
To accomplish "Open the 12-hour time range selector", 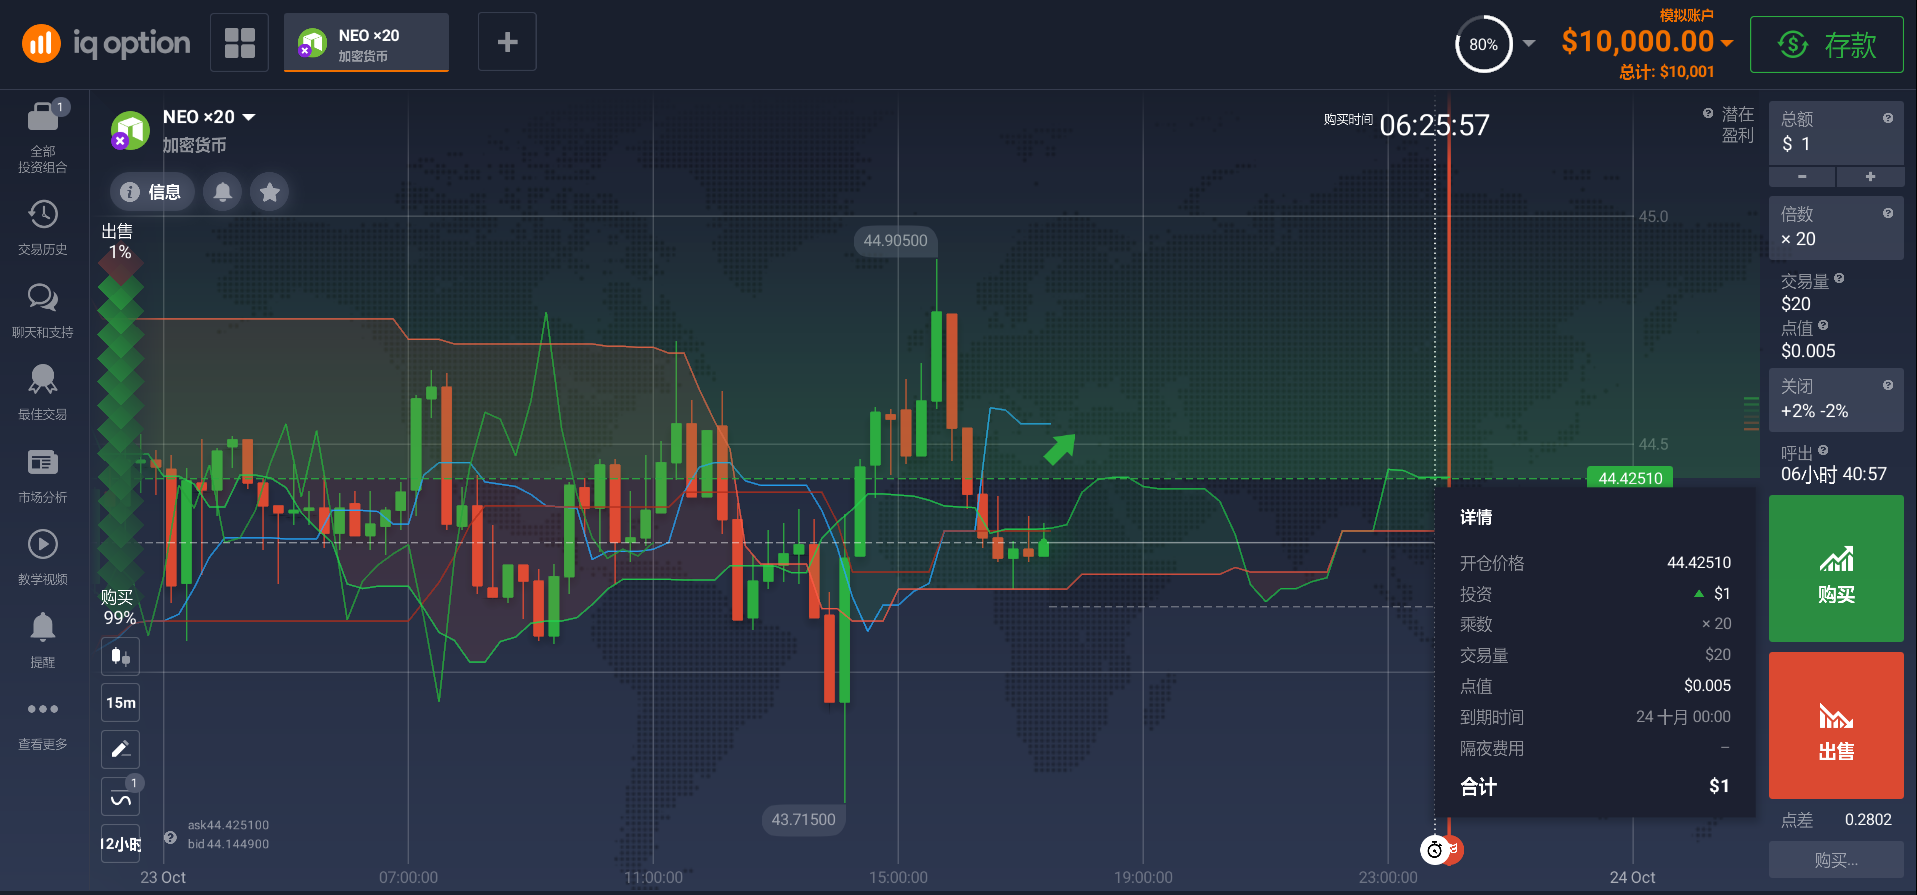I will 120,844.
